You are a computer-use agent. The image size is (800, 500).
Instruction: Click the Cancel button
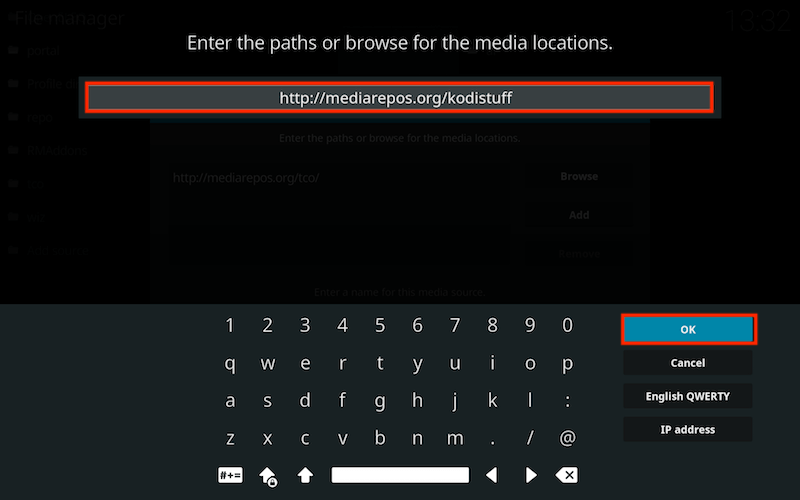pyautogui.click(x=688, y=363)
